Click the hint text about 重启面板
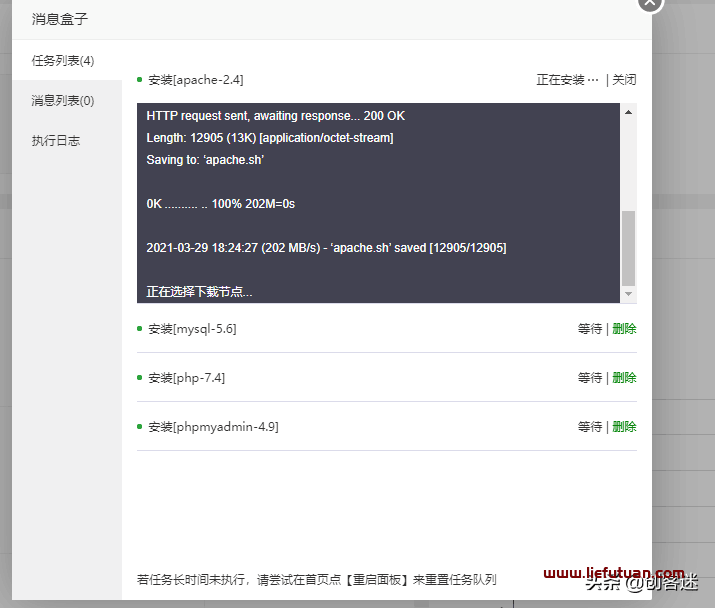The height and width of the screenshot is (608, 715). 316,580
